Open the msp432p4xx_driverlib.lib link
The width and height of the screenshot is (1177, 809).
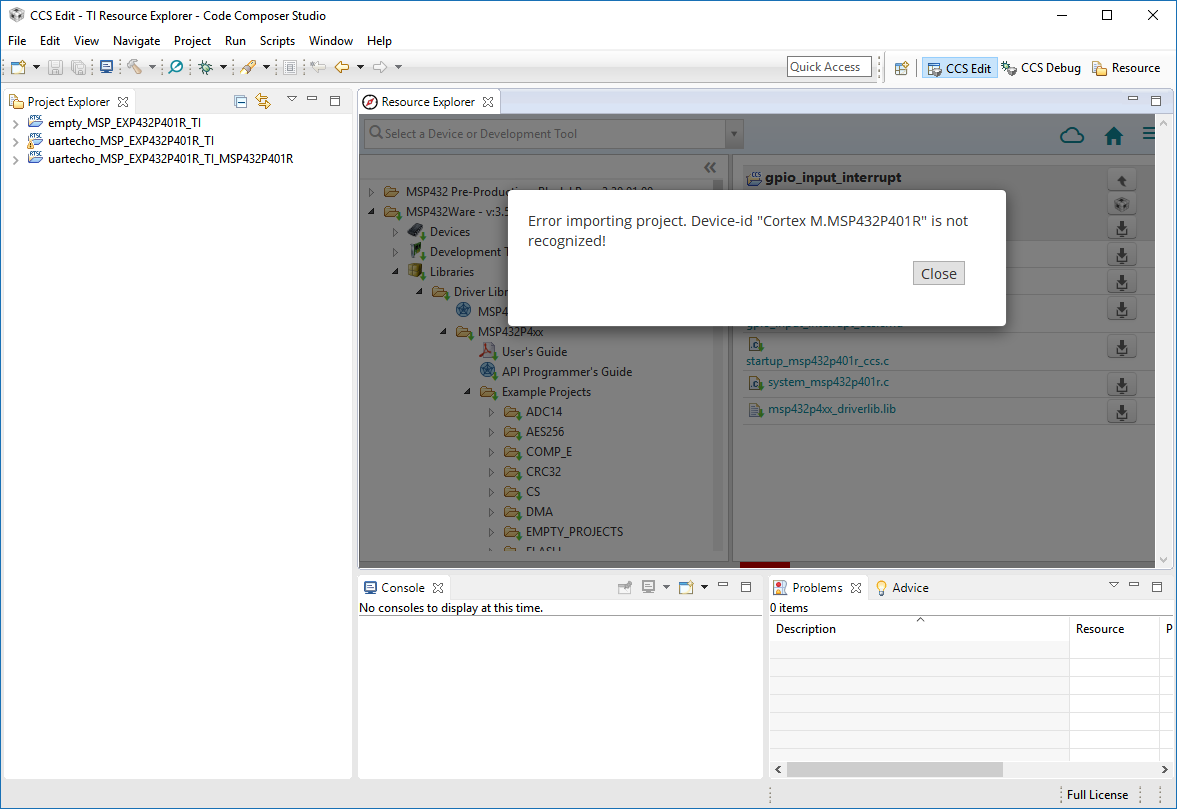[831, 409]
